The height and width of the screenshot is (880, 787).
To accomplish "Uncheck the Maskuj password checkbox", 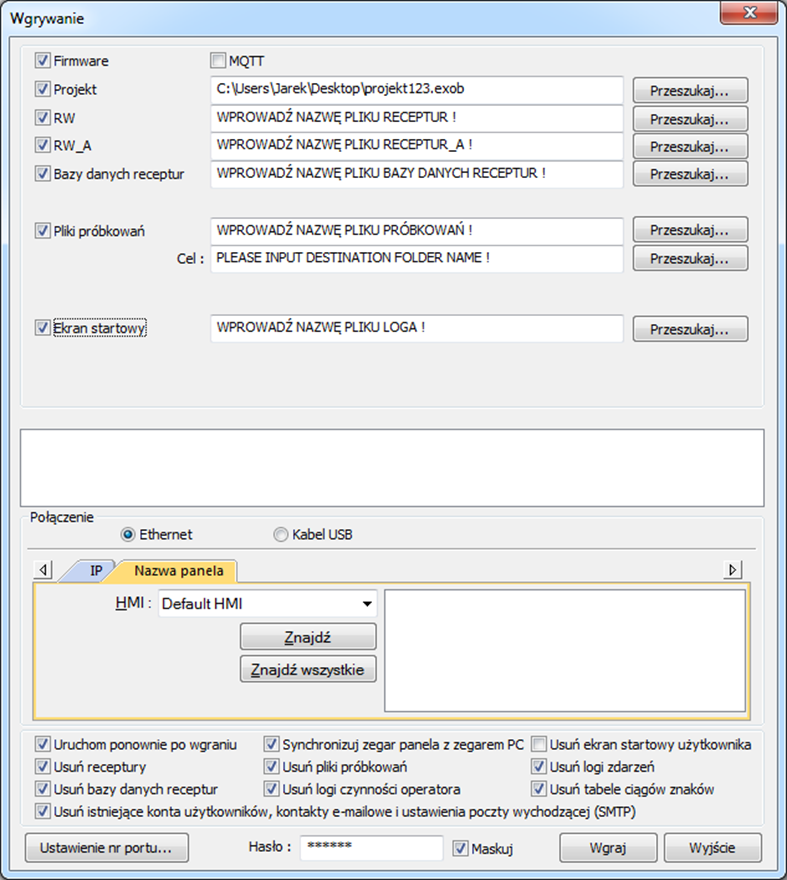I will click(461, 848).
